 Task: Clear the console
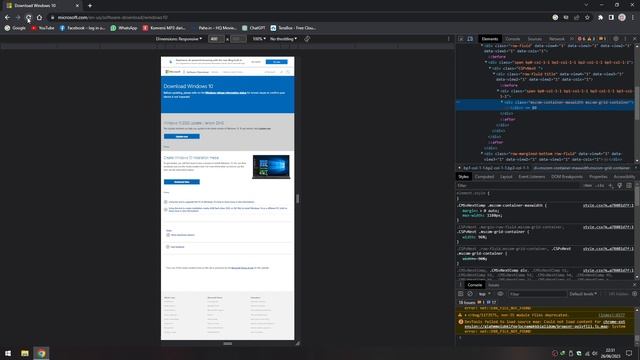(x=470, y=294)
